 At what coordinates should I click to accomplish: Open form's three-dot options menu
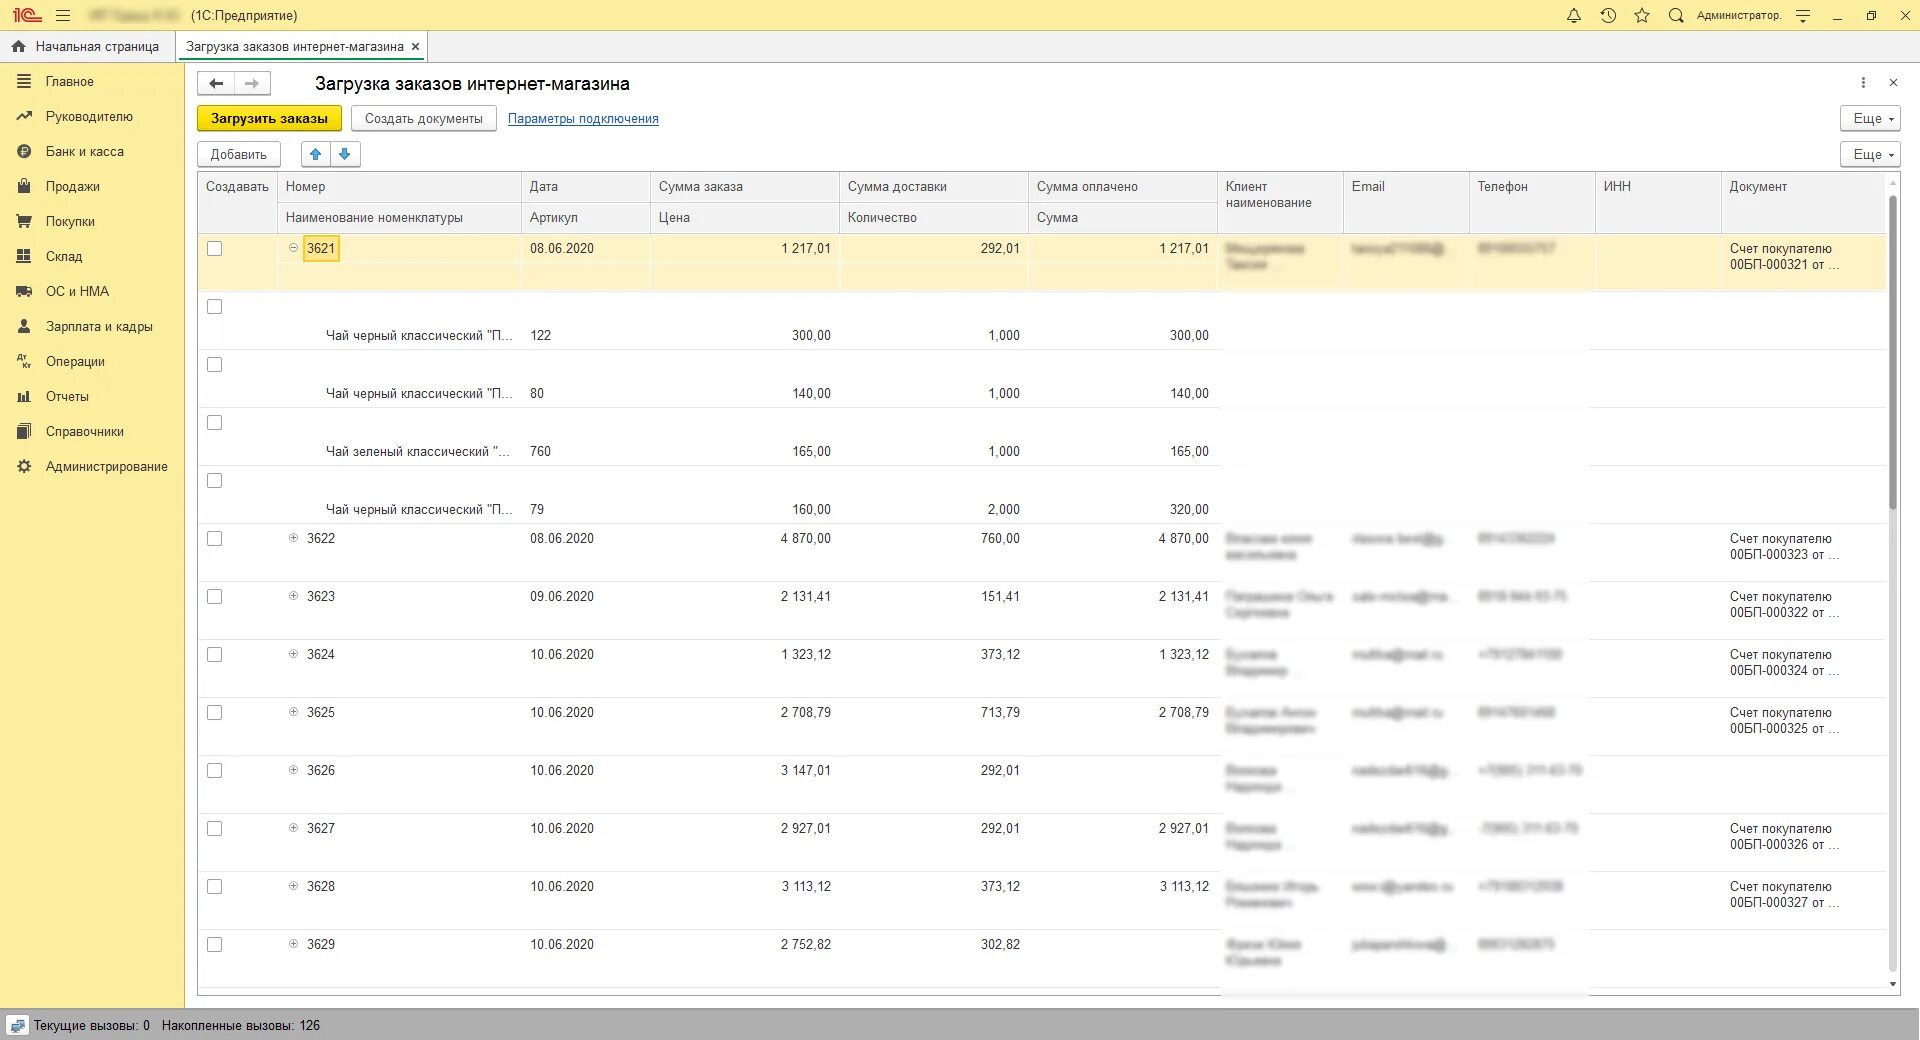(x=1863, y=83)
